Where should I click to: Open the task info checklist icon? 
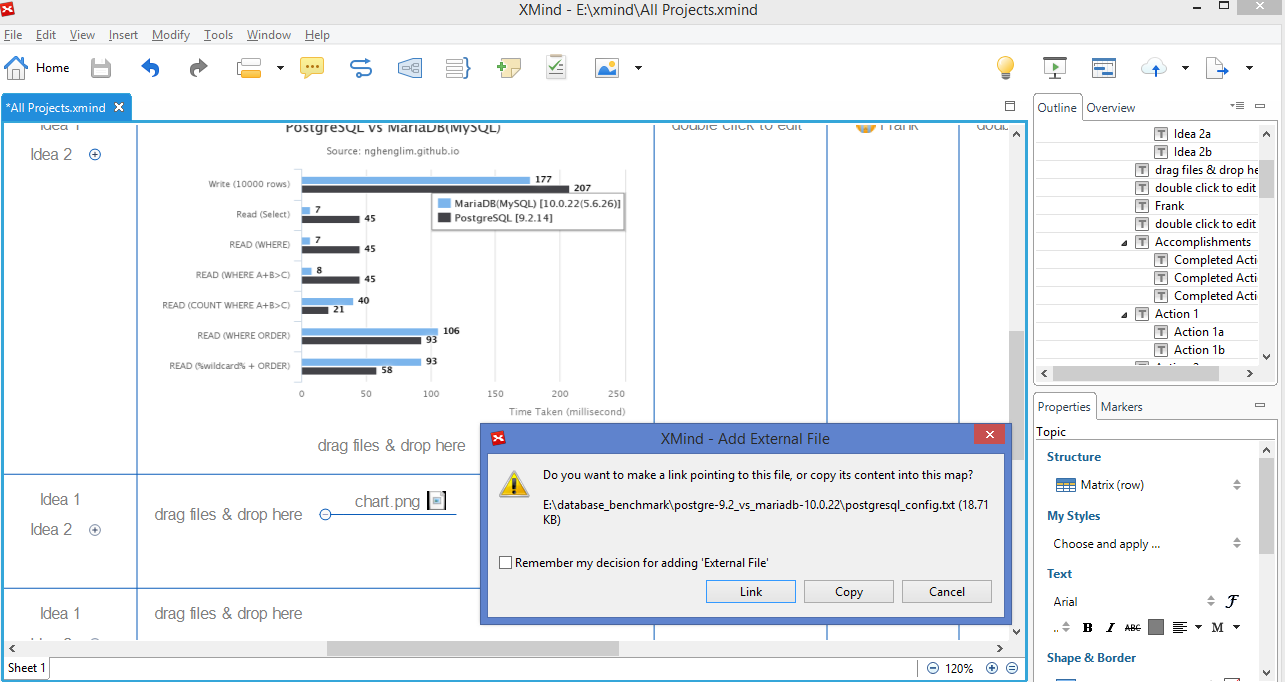[557, 68]
